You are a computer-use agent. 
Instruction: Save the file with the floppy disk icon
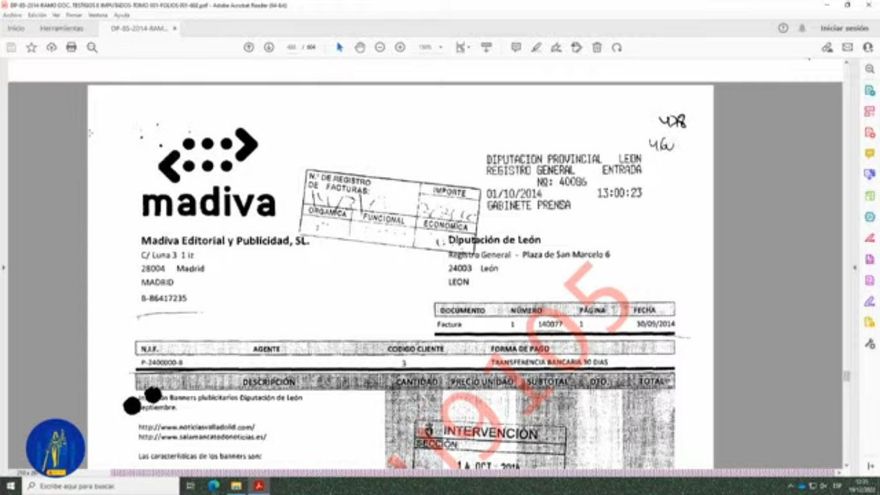tap(11, 48)
